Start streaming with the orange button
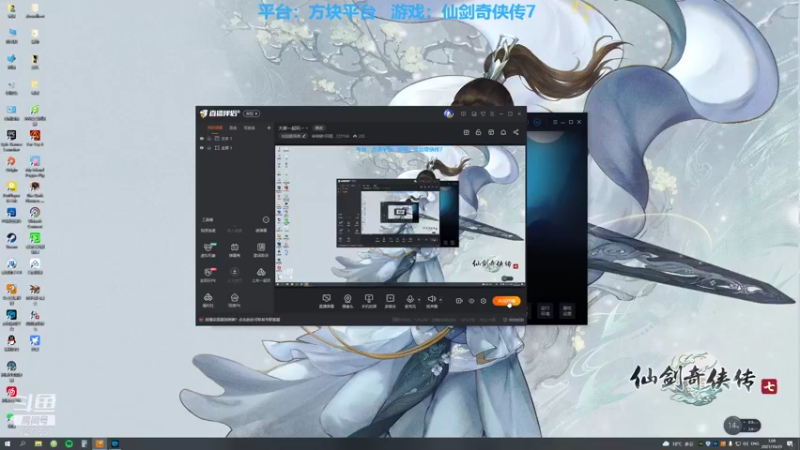The image size is (800, 450). [507, 301]
